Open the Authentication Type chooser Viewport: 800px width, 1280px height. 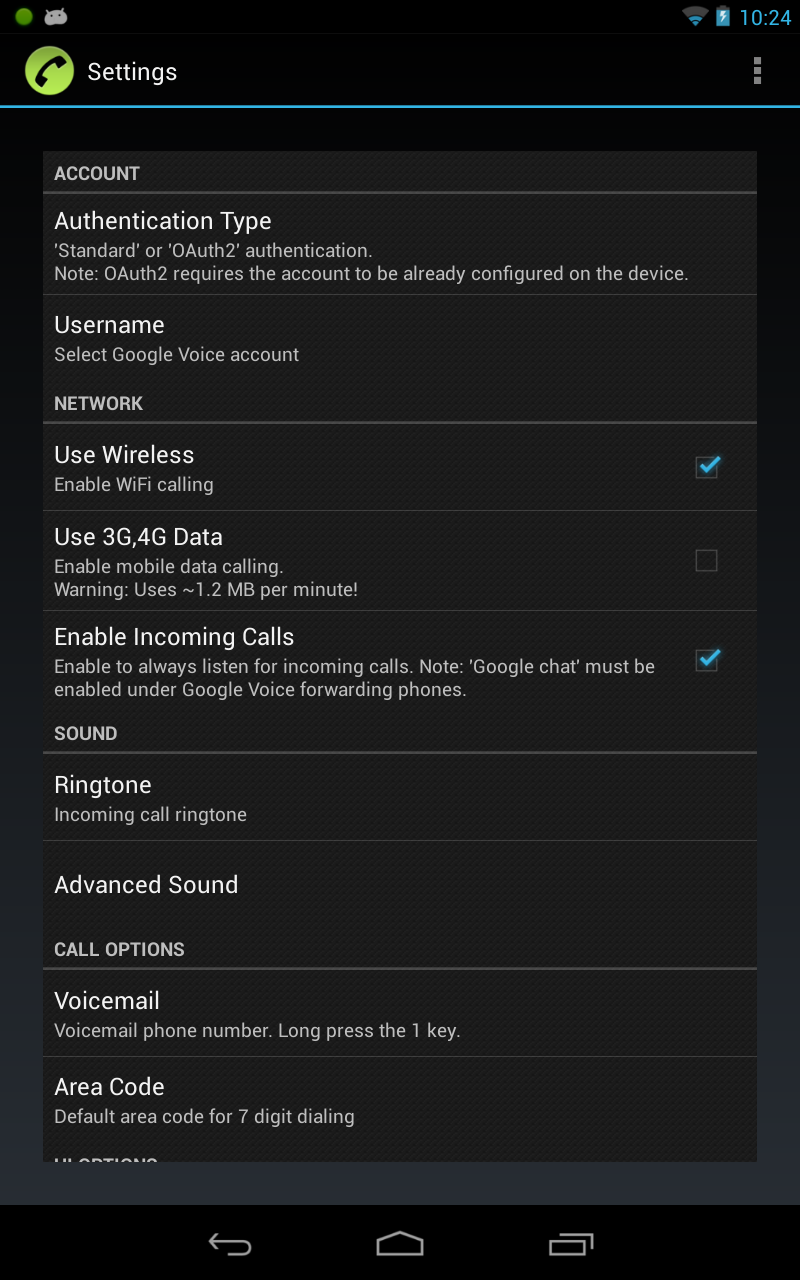click(x=400, y=243)
